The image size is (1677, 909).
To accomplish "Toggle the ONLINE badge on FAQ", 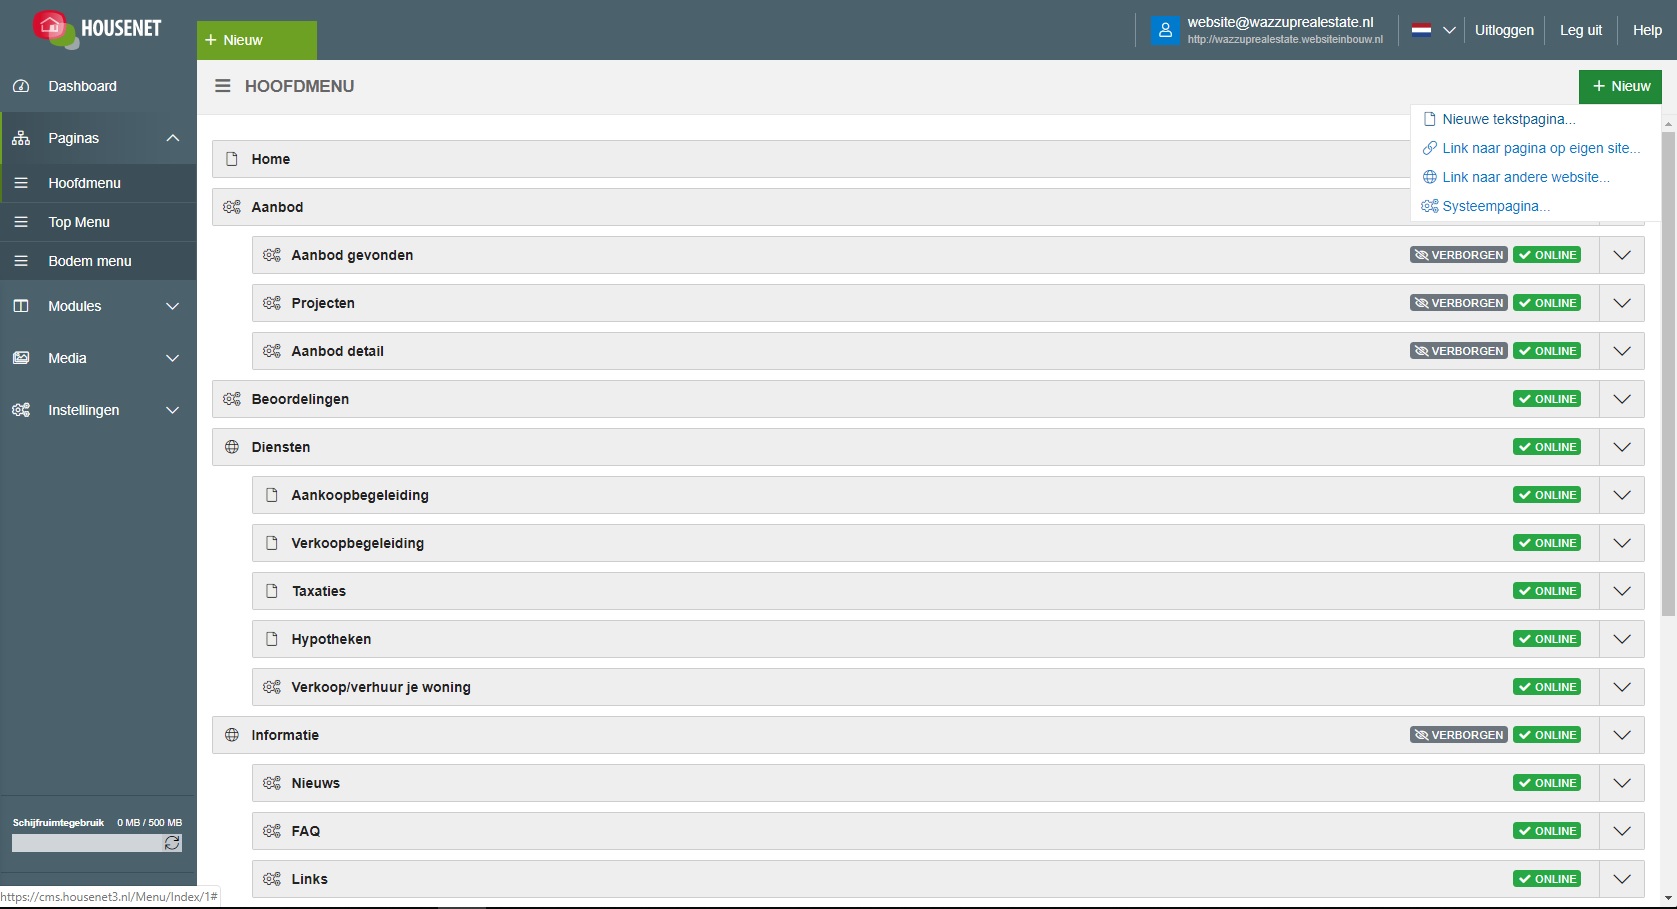I will (1547, 831).
